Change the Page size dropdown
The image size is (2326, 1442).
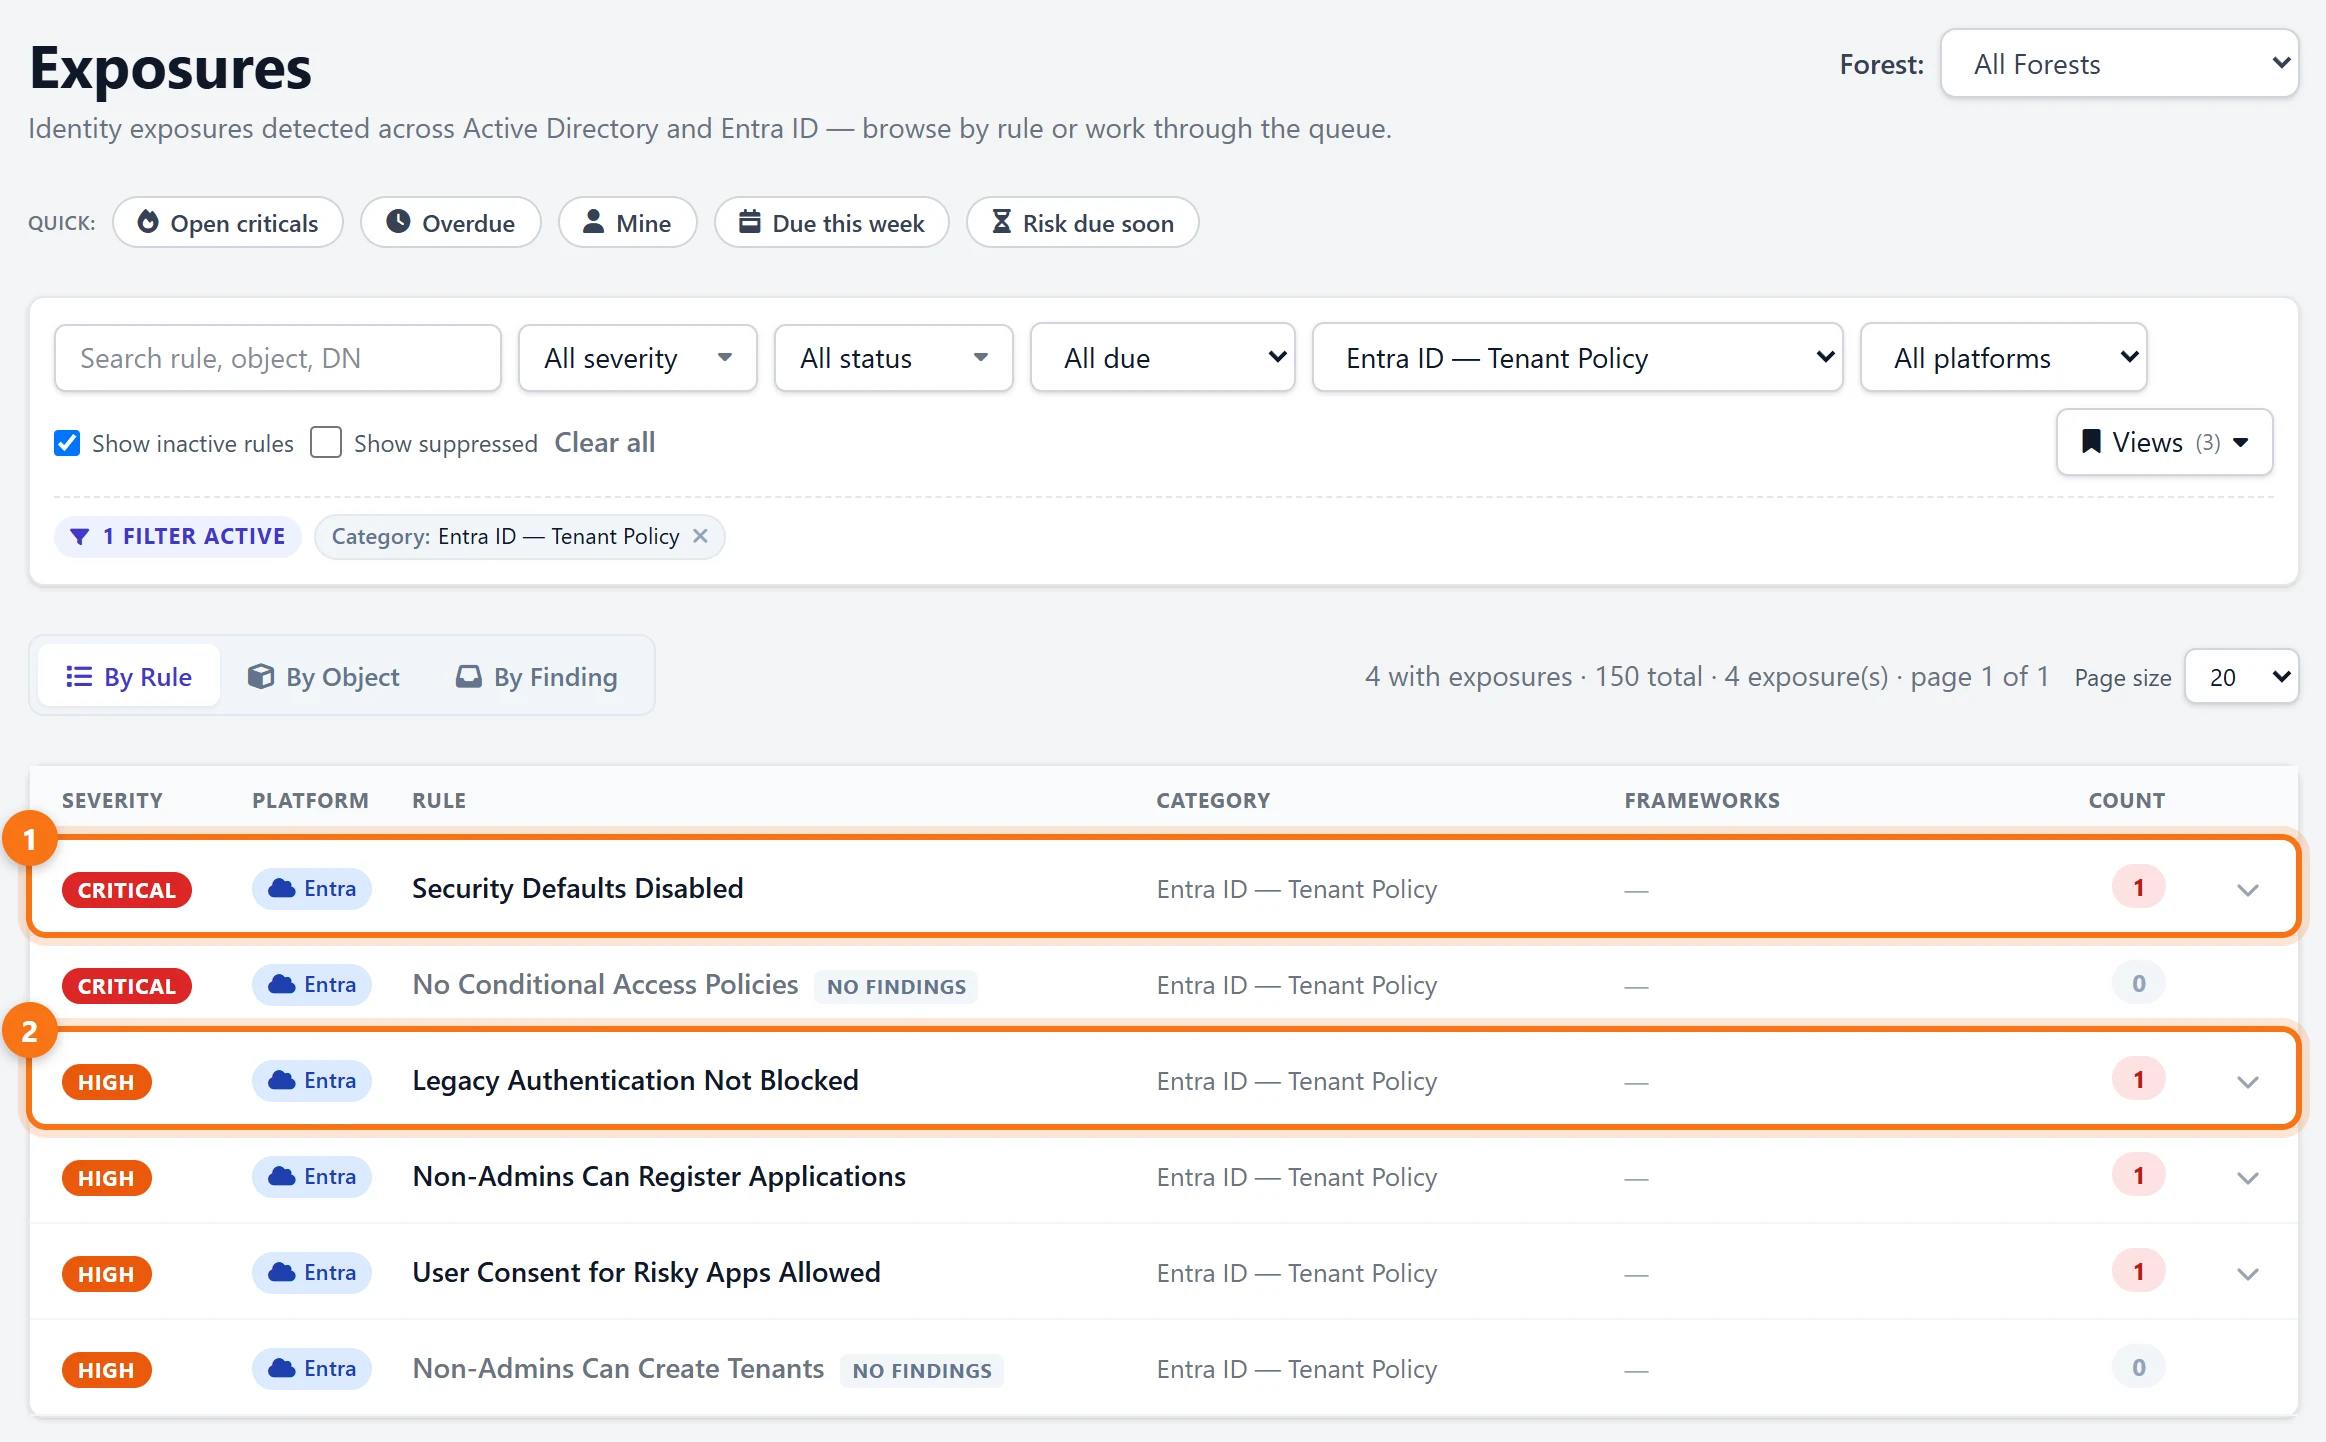2242,677
